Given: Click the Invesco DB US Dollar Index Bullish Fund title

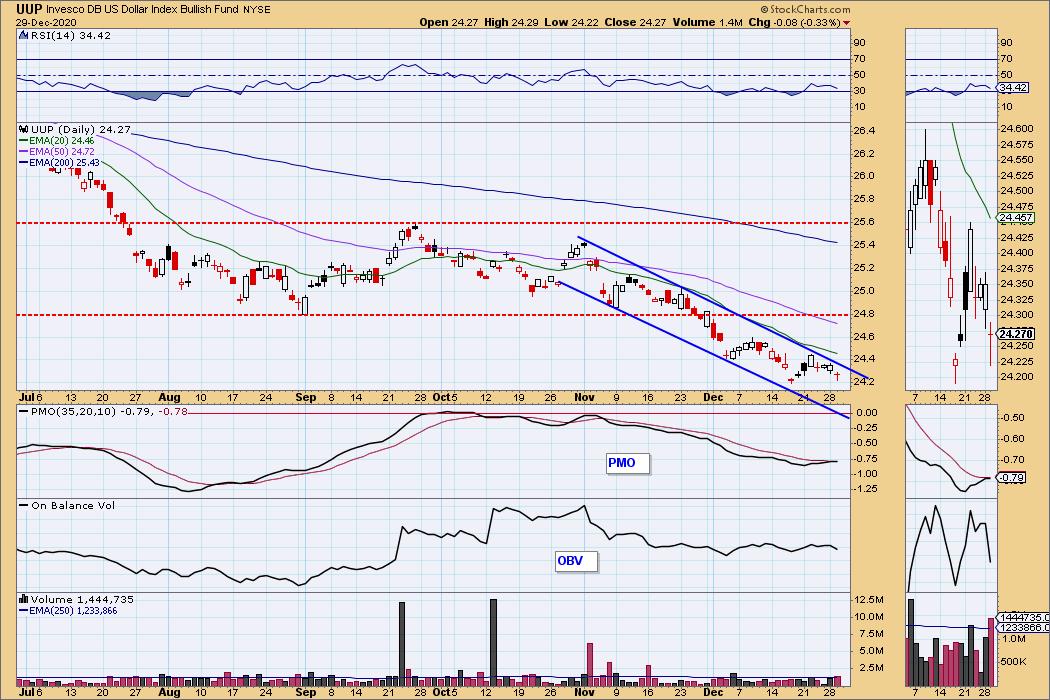Looking at the screenshot, I should 141,9.
